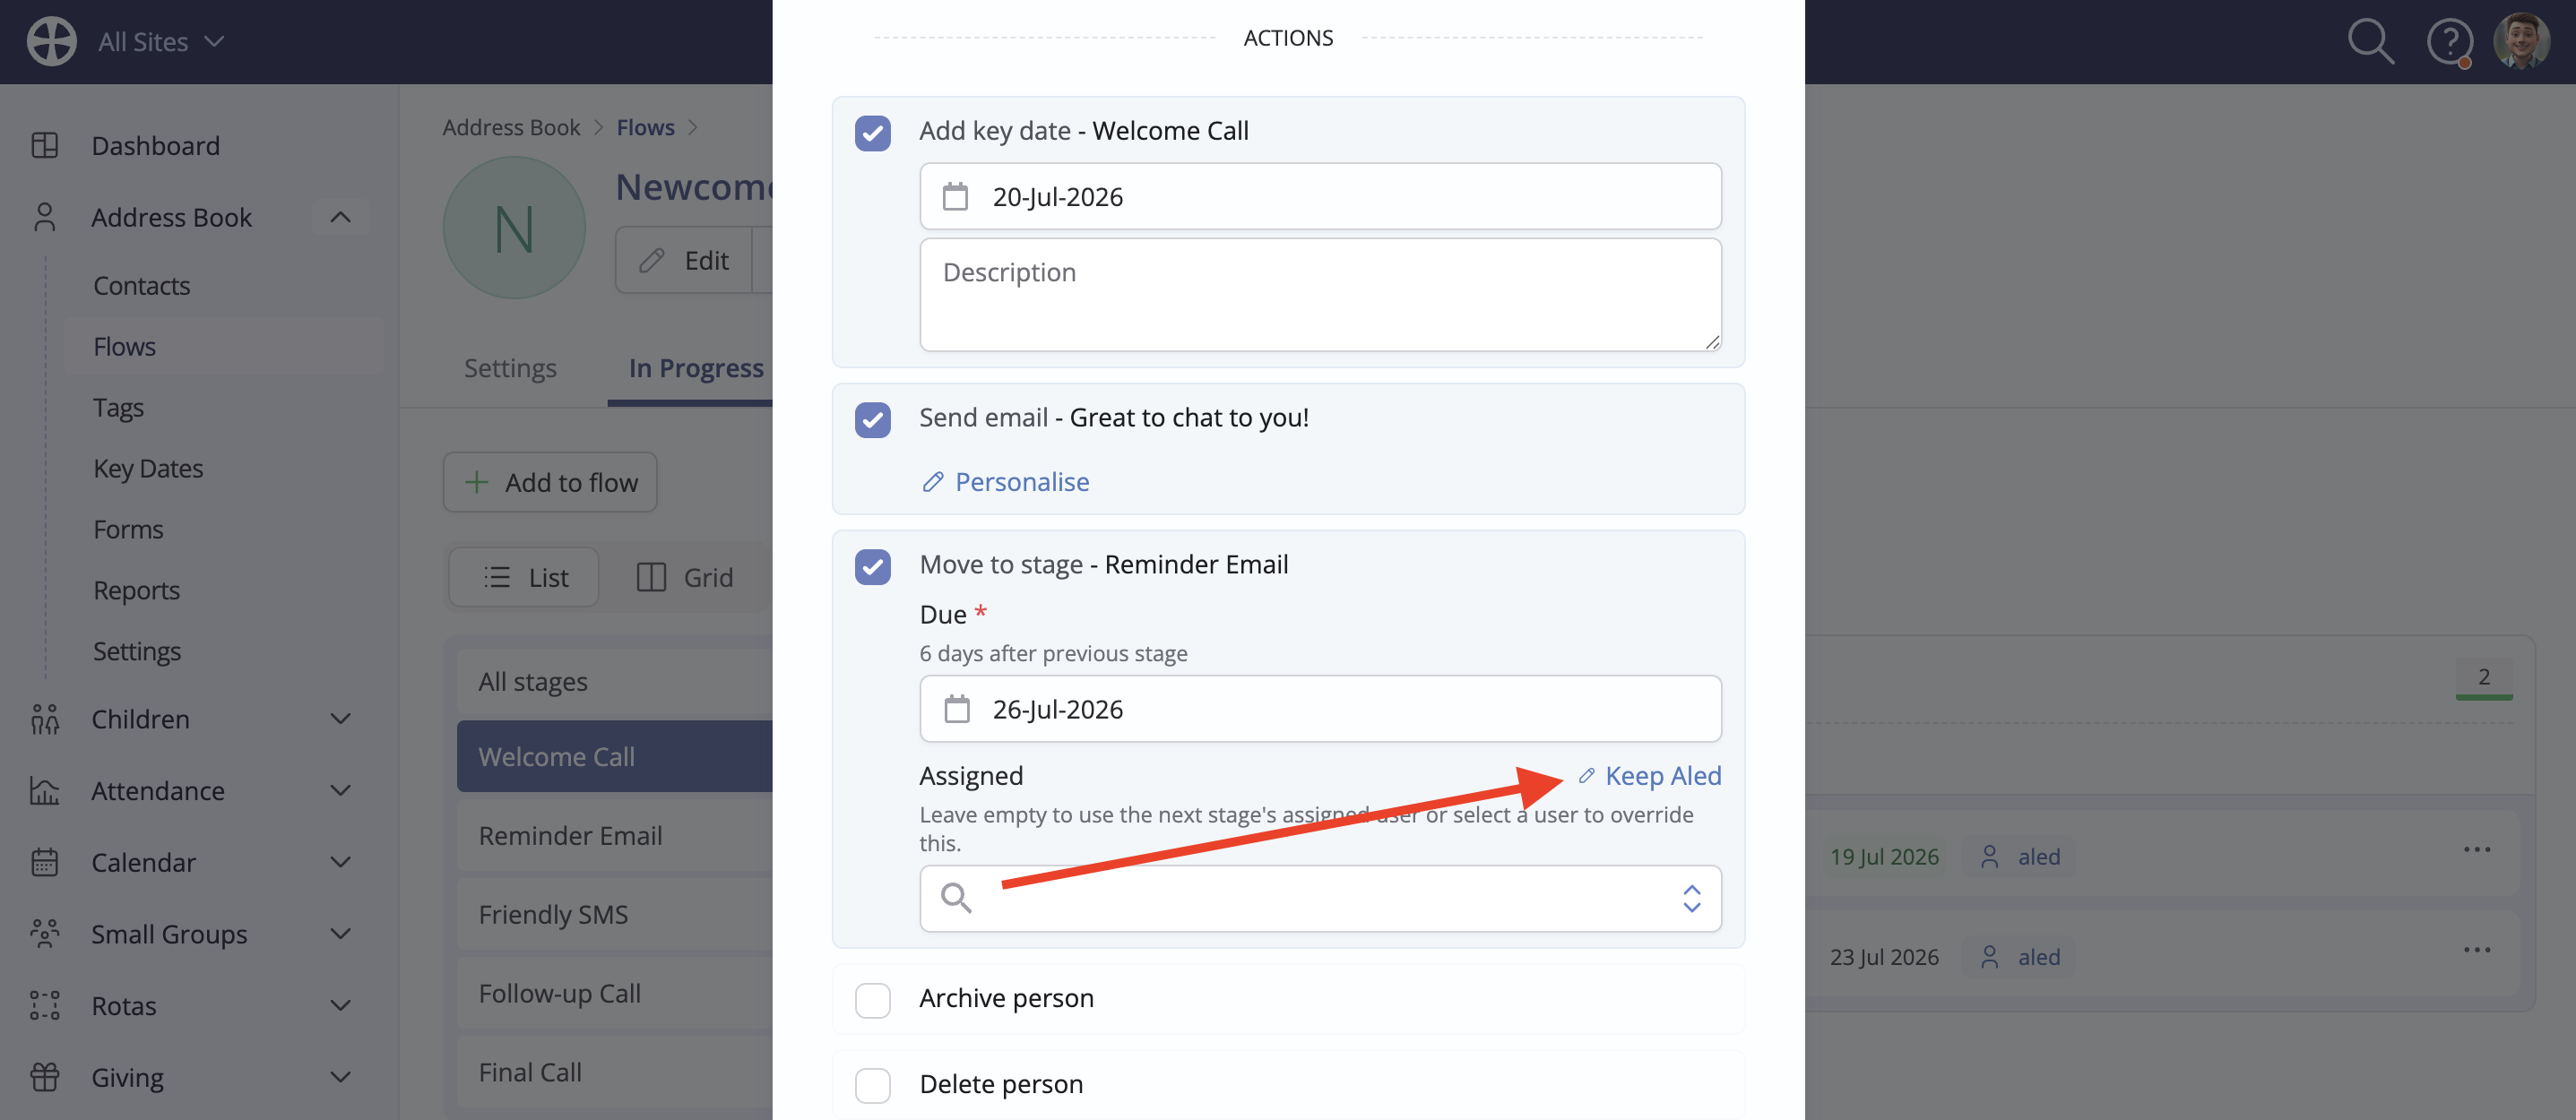
Task: Expand the Rotas section chevron
Action: coord(340,1005)
